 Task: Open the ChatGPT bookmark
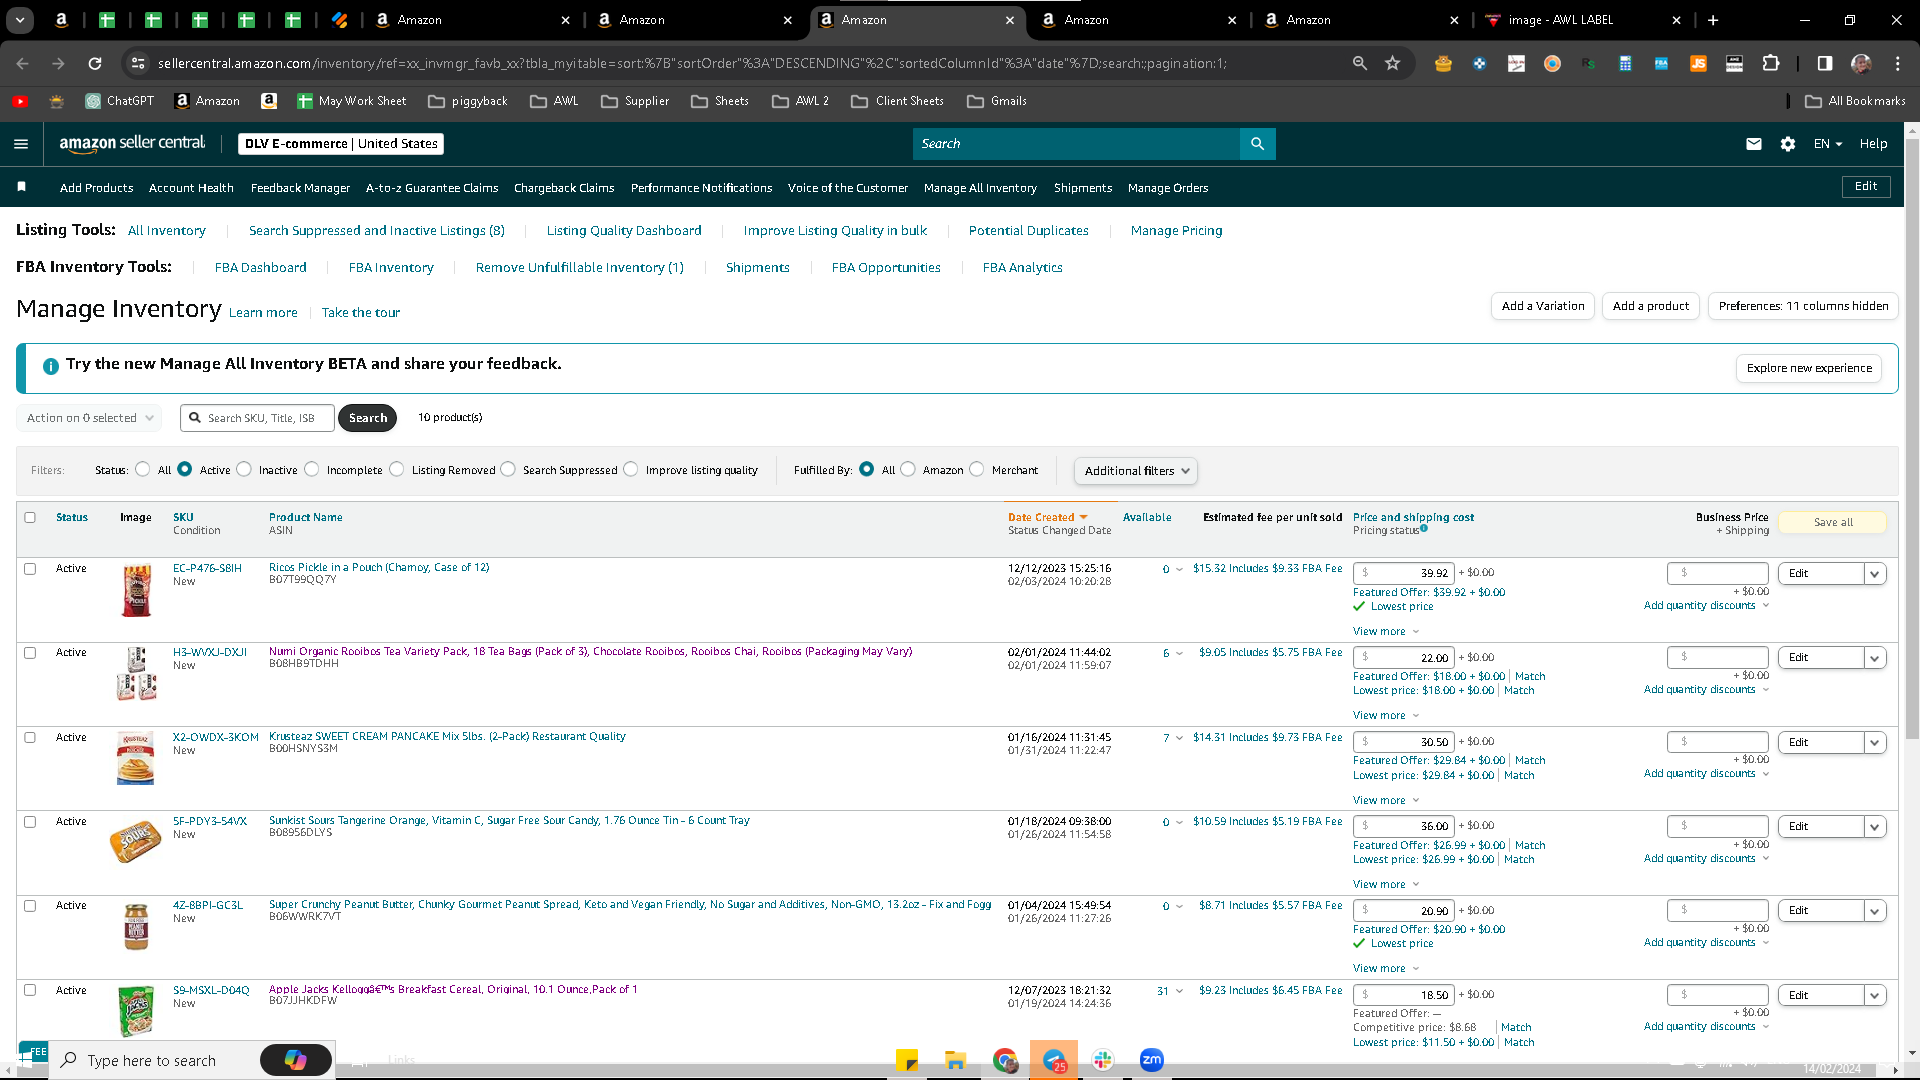(x=120, y=101)
